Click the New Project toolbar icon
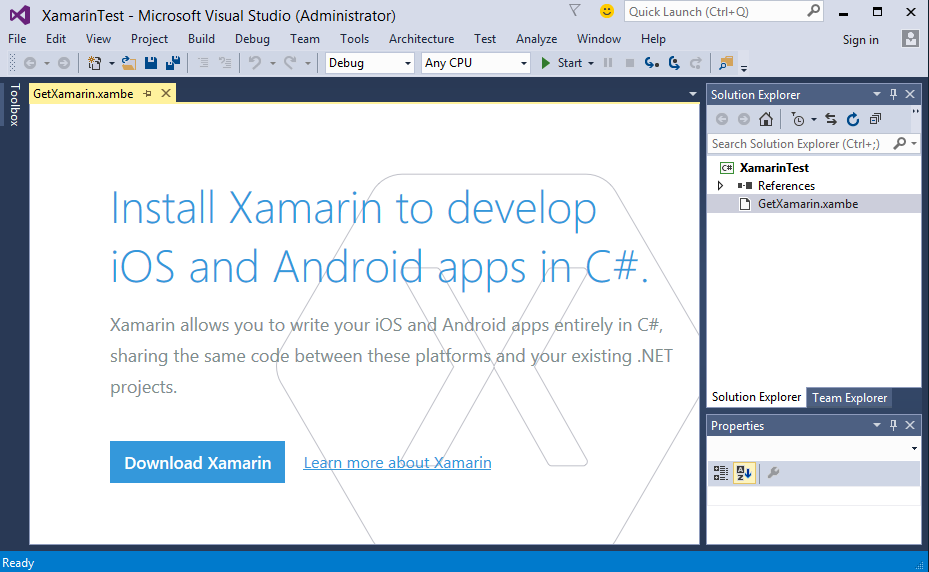The image size is (929, 572). tap(94, 63)
